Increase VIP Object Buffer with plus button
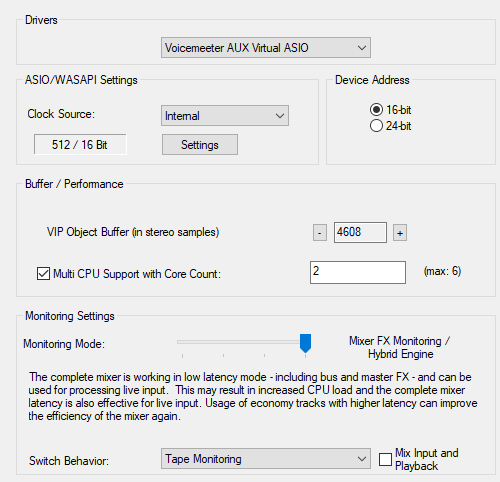The image size is (500, 482). [x=400, y=232]
